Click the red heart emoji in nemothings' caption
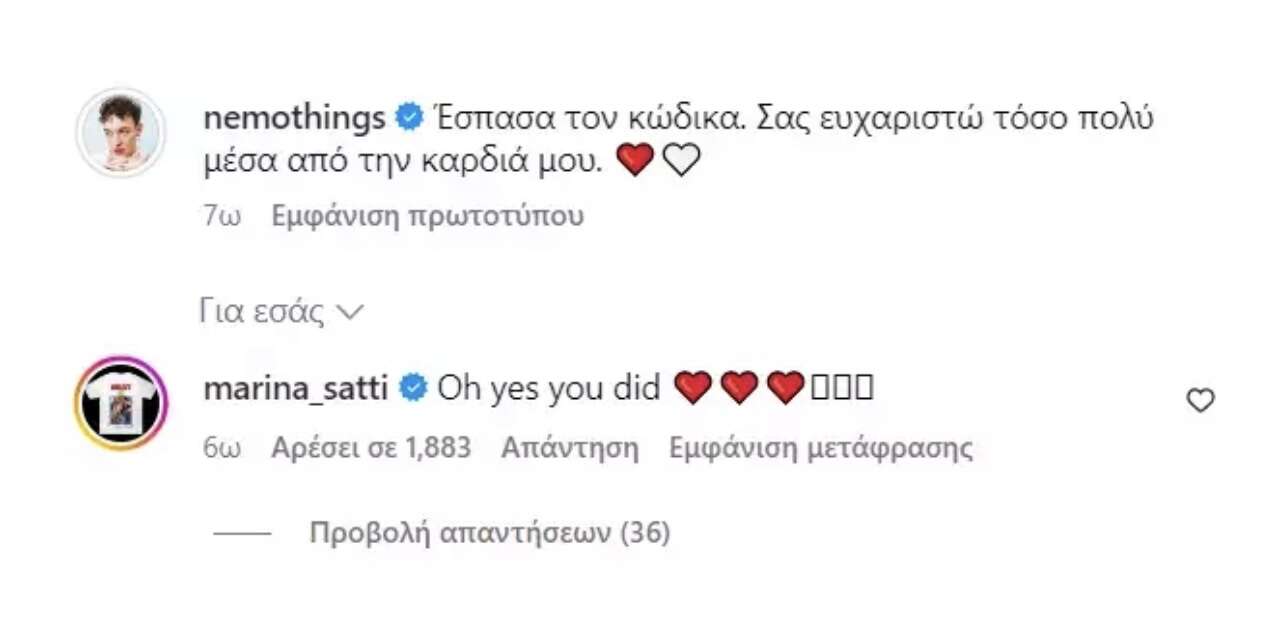This screenshot has width=1283, height=640. point(635,161)
